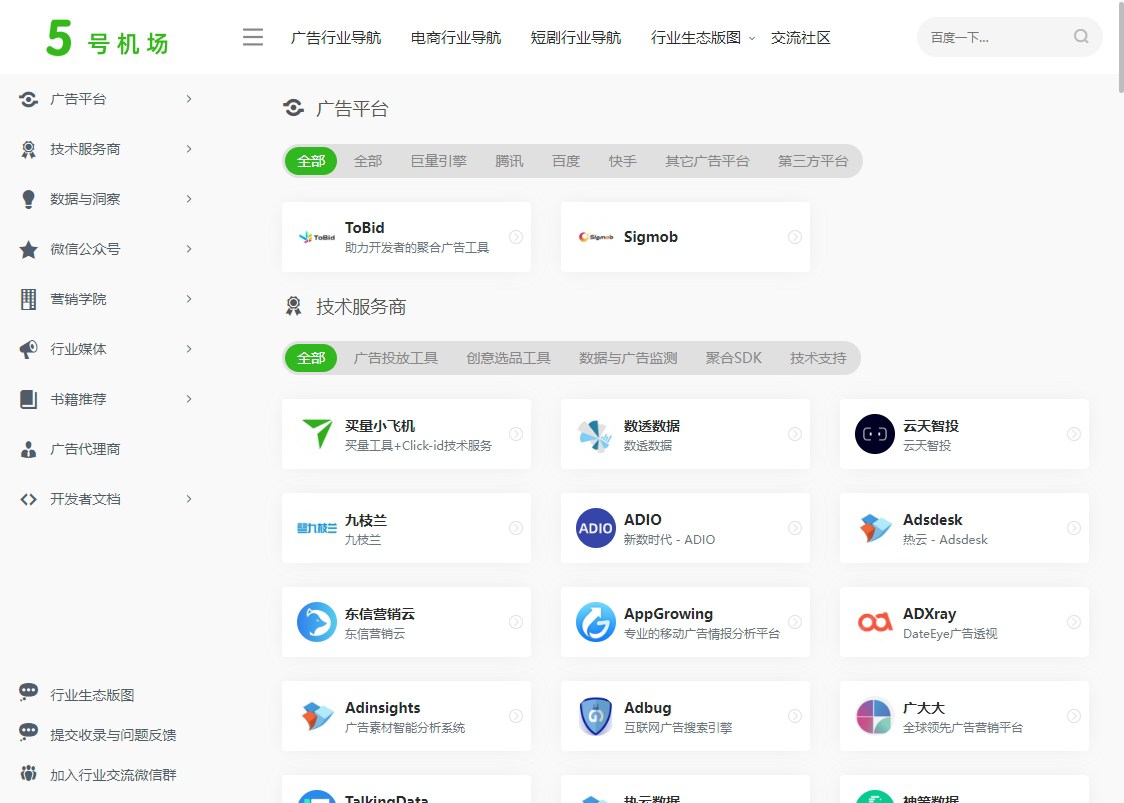
Task: Click the Adbug shield logo
Action: (x=596, y=716)
